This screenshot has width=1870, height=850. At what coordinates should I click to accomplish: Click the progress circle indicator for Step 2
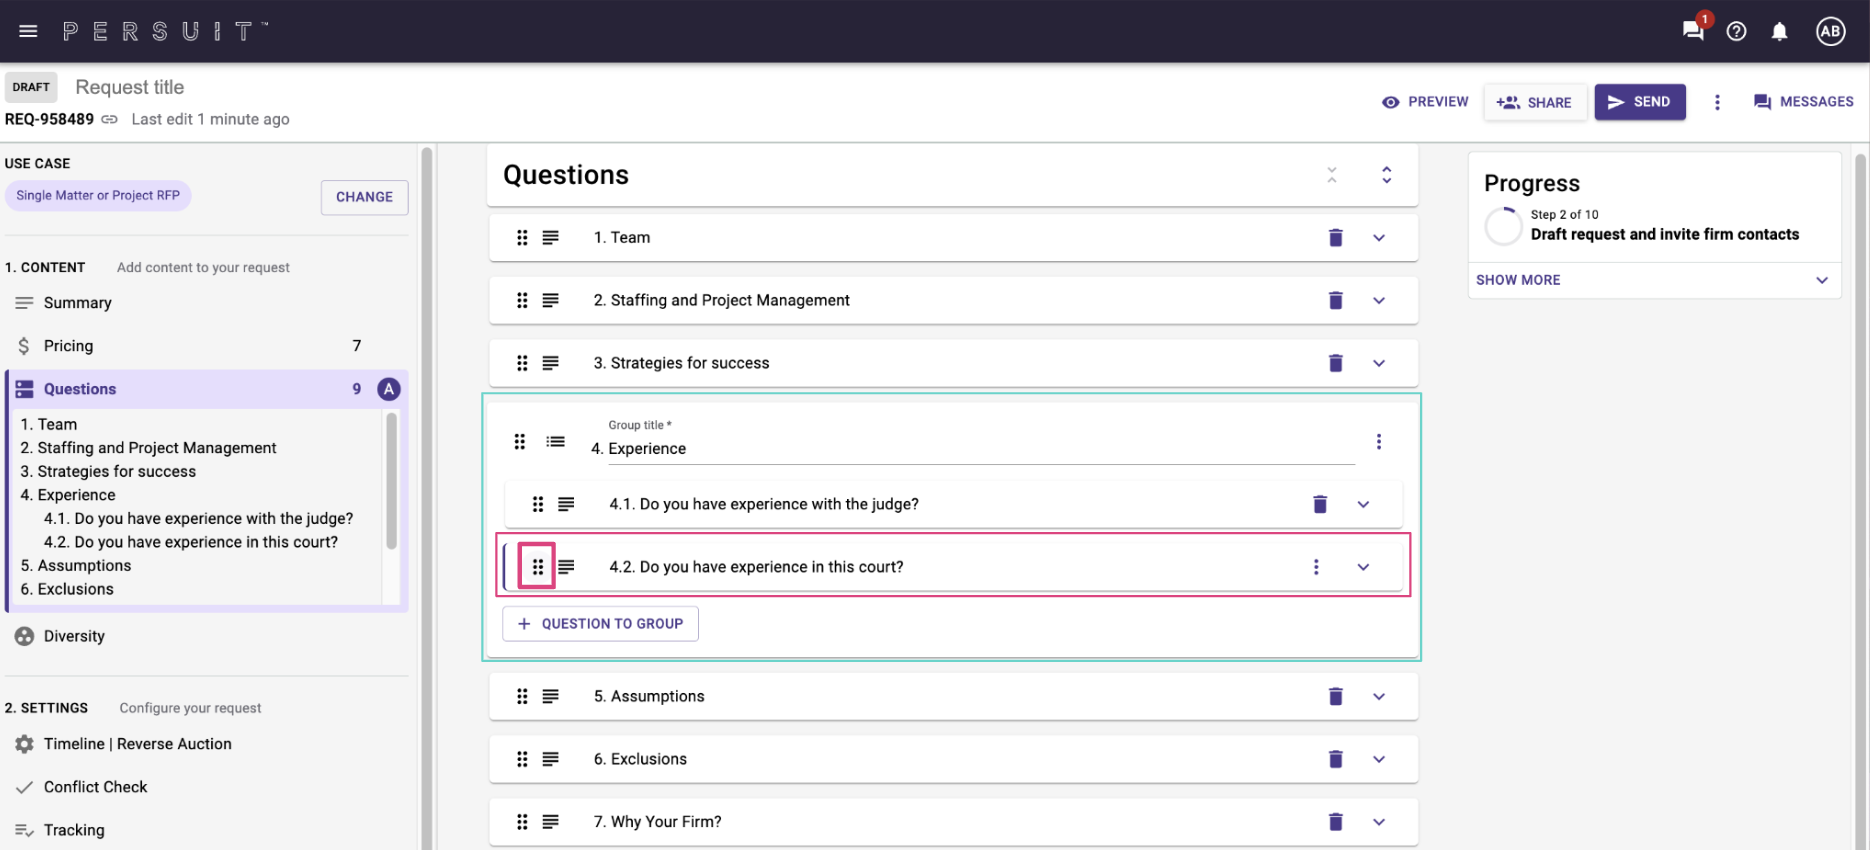coord(1503,226)
